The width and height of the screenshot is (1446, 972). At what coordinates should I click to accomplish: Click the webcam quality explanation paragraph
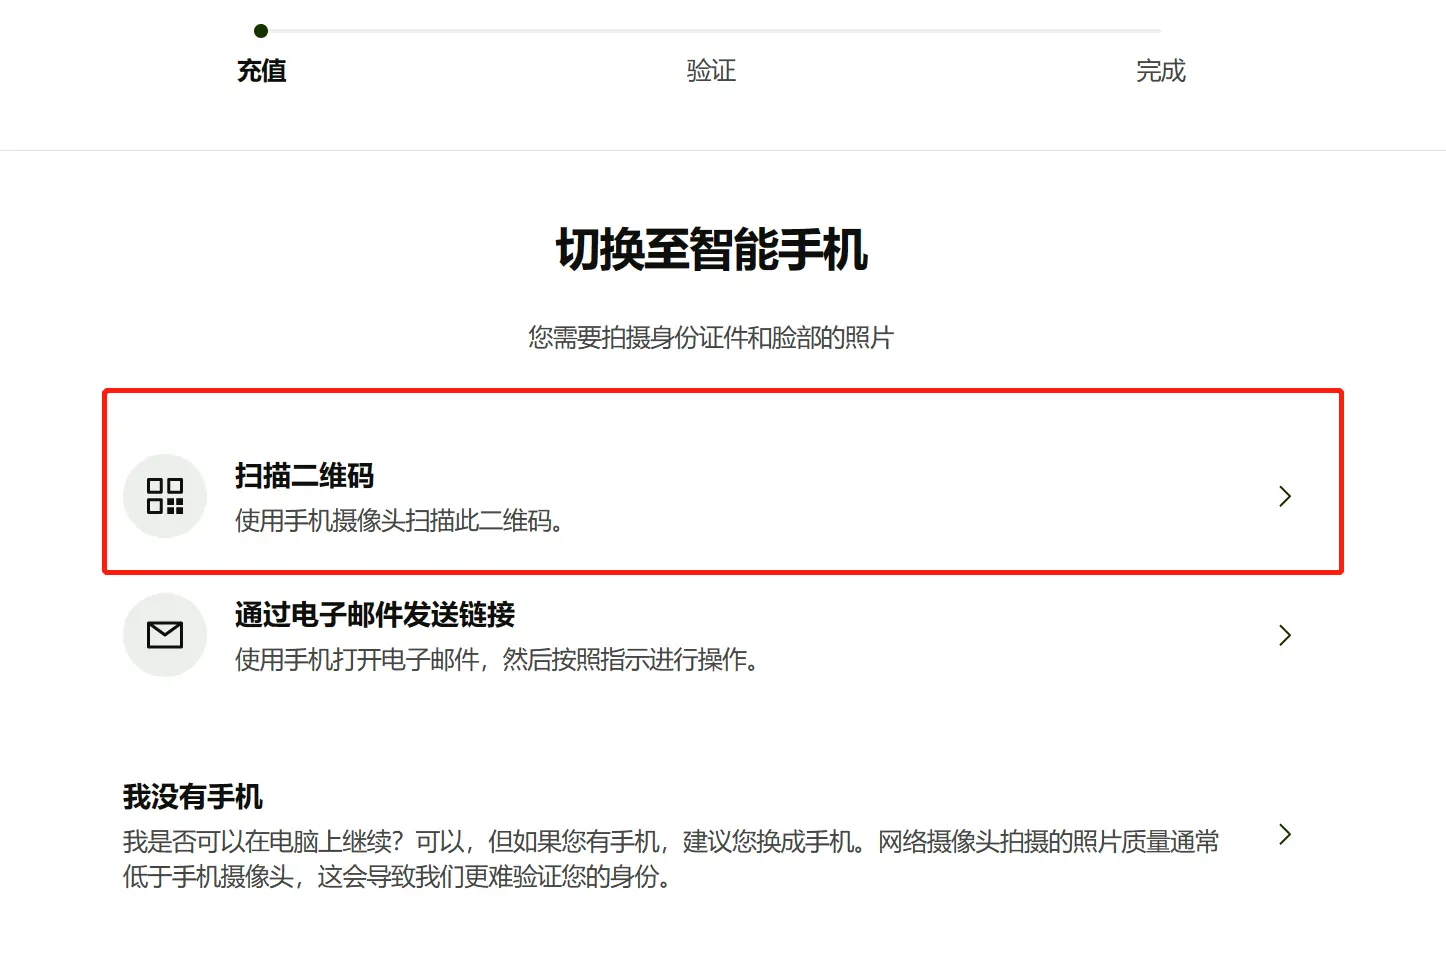click(x=670, y=859)
